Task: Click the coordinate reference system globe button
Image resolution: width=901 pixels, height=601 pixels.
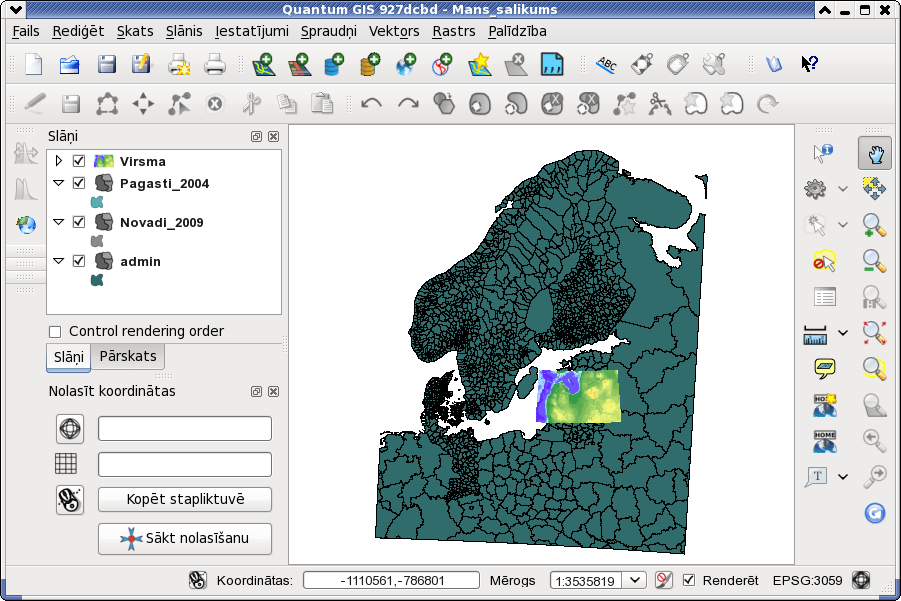Action: 70,429
